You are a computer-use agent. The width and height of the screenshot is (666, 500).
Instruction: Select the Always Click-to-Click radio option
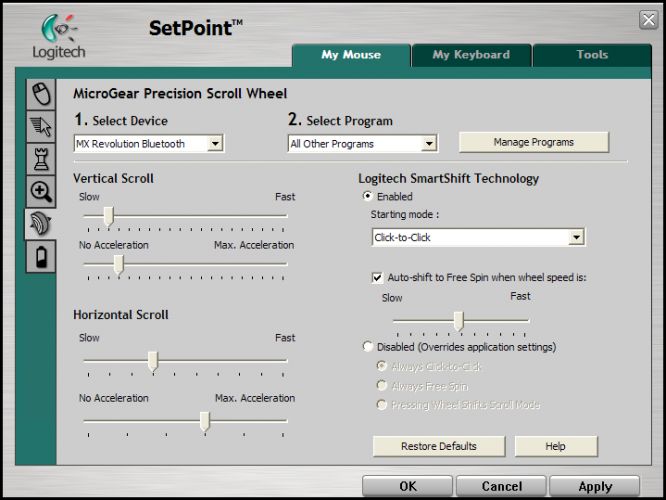[382, 366]
